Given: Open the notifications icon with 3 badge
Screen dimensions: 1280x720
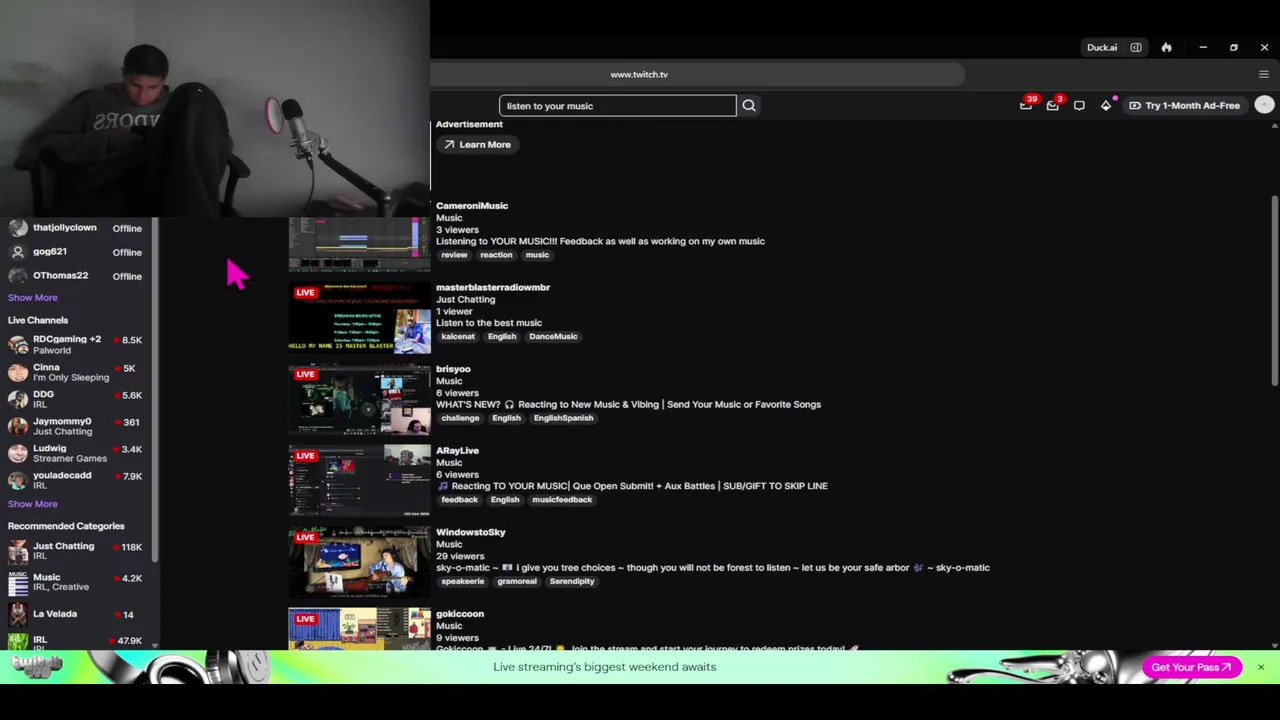Looking at the screenshot, I should [x=1053, y=105].
